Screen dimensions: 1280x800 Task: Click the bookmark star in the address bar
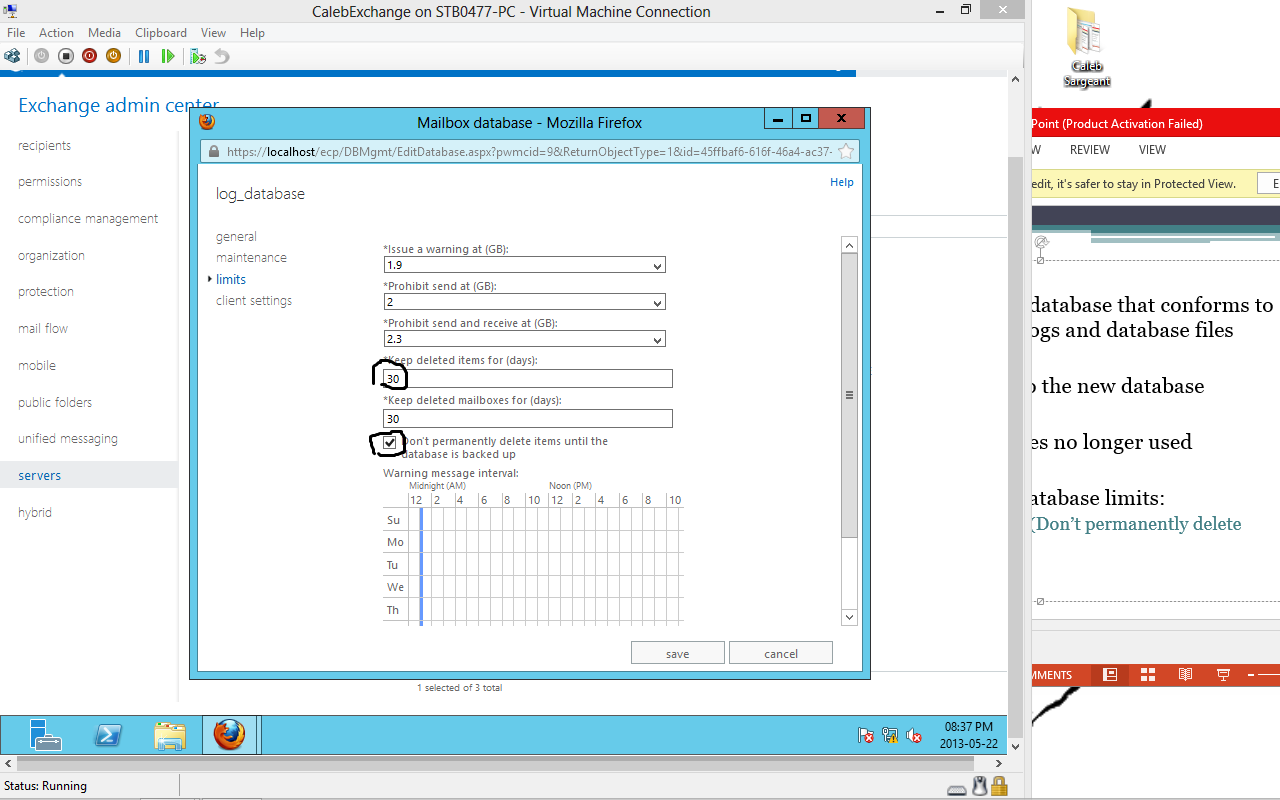click(846, 152)
